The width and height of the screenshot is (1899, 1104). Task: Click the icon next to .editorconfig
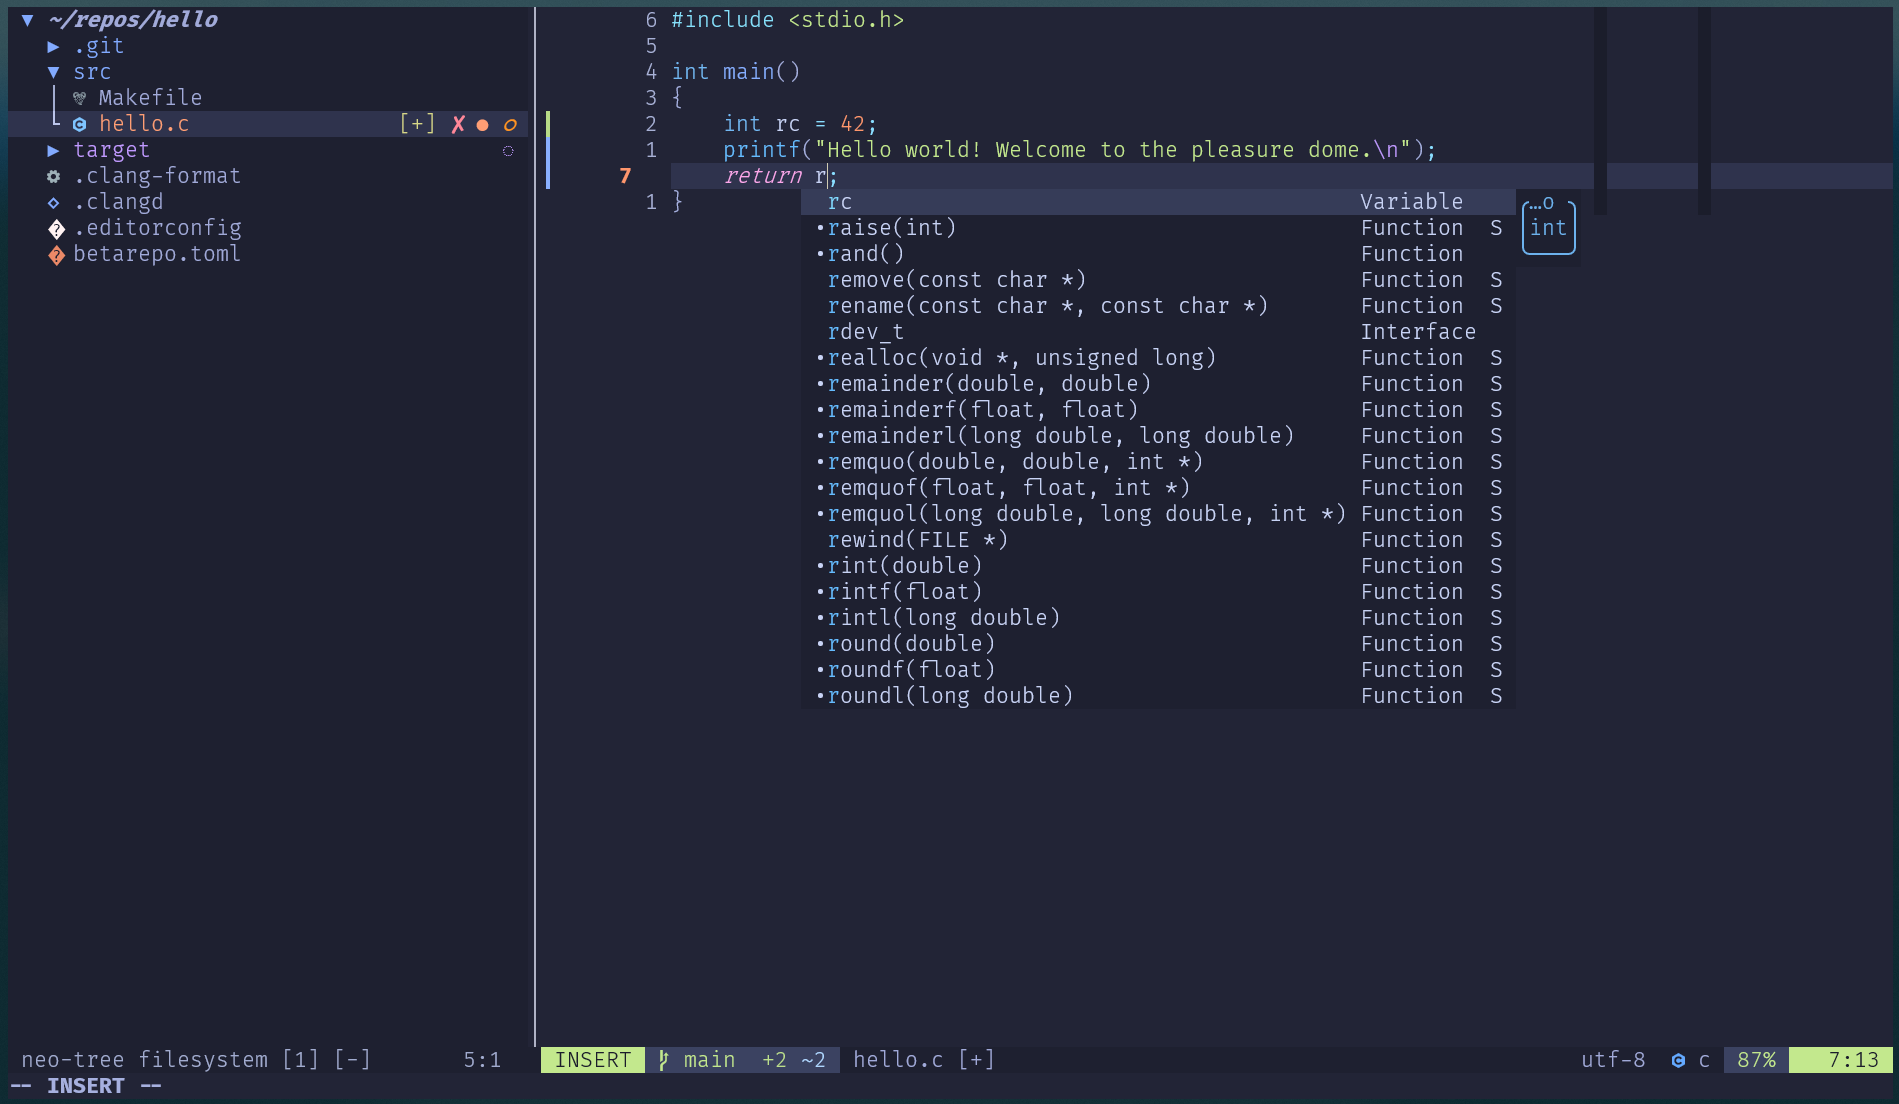pyautogui.click(x=56, y=229)
